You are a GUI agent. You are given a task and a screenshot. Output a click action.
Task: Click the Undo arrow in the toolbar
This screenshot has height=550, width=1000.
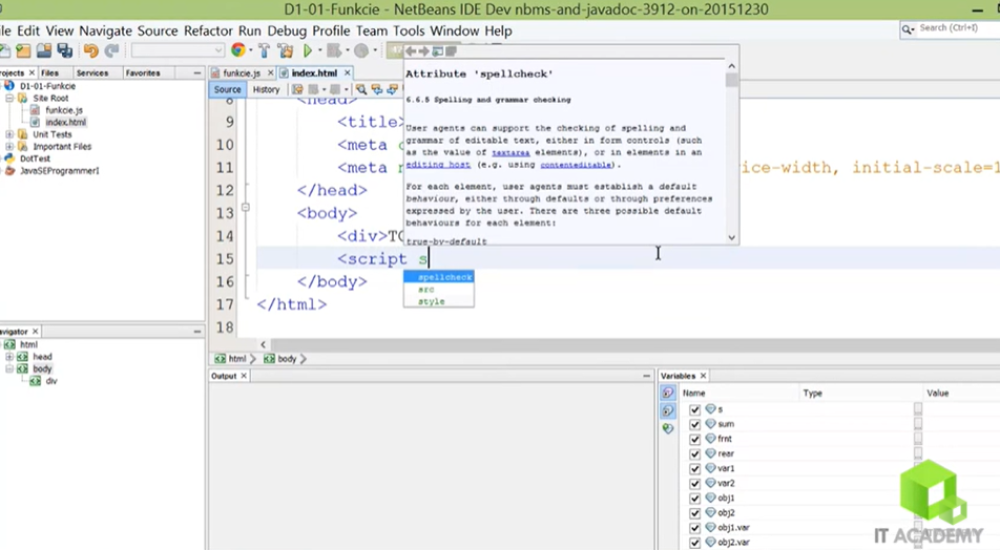(91, 50)
